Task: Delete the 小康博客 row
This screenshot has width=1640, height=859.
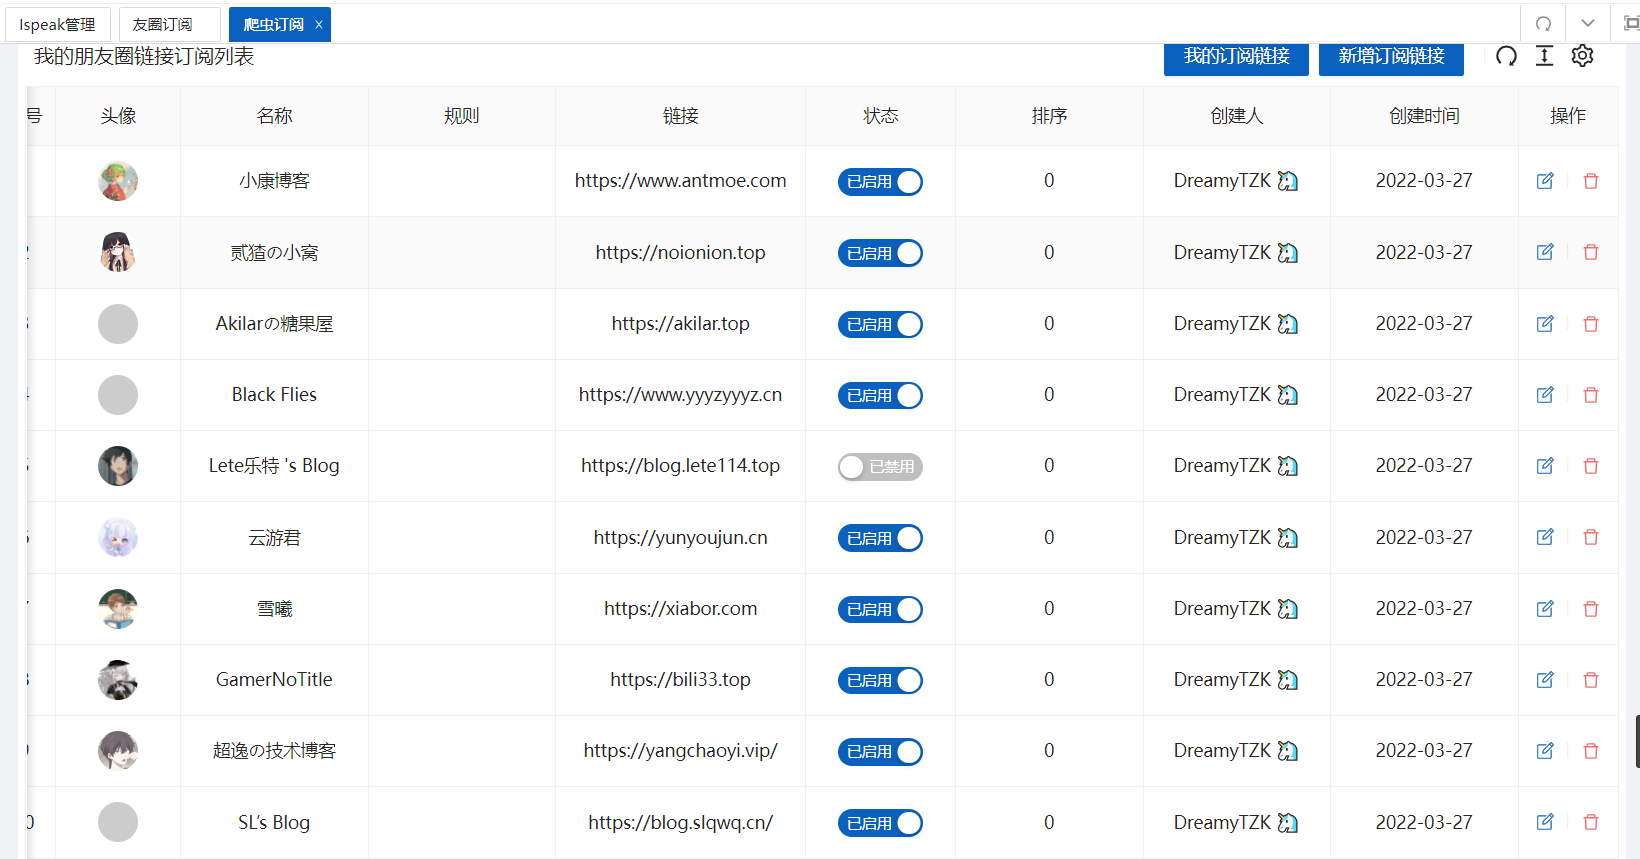Action: (1591, 181)
